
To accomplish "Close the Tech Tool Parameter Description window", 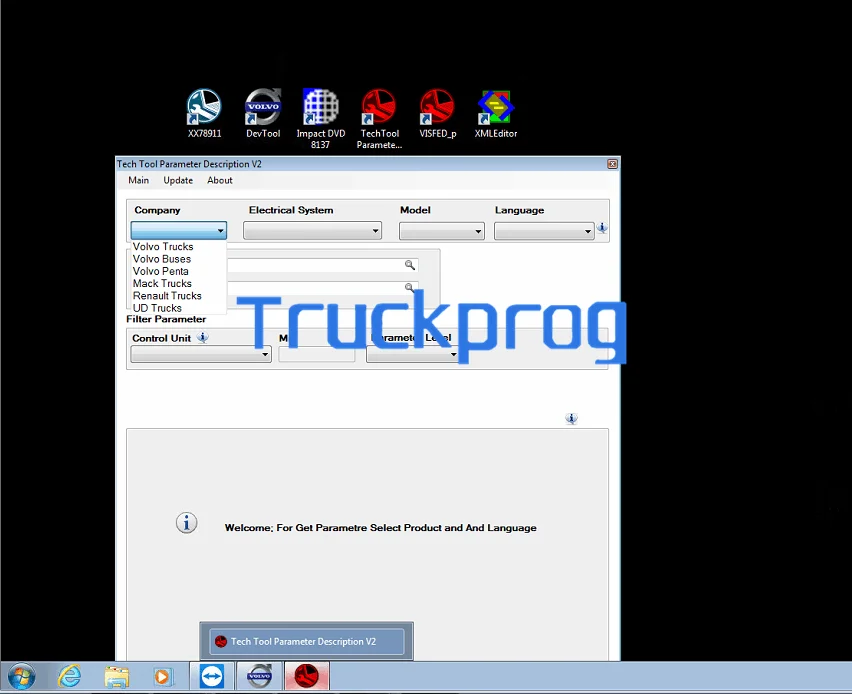I will (x=612, y=164).
